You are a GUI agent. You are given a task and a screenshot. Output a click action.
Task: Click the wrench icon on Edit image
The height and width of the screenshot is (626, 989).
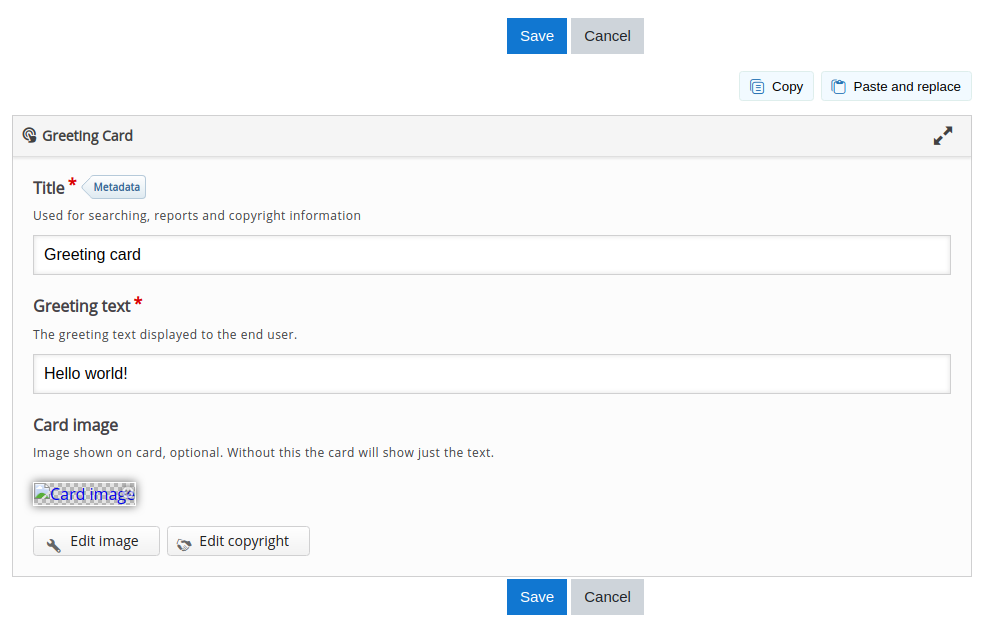pos(54,545)
